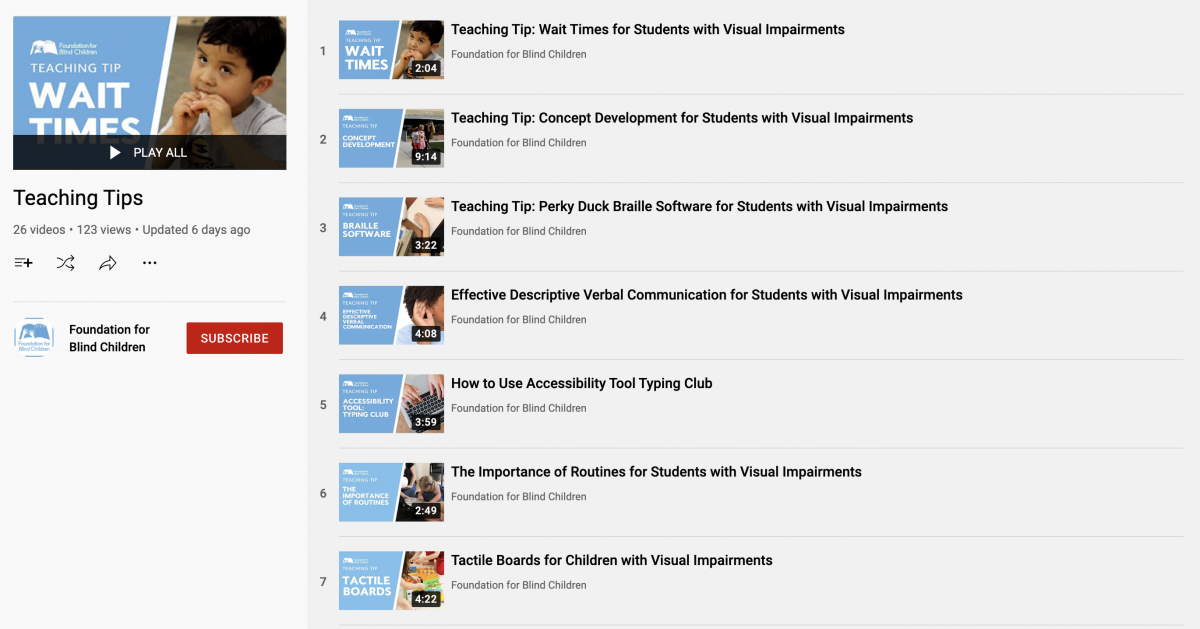Open the Wait Times video thumbnail
Image resolution: width=1200 pixels, height=629 pixels.
tap(391, 50)
